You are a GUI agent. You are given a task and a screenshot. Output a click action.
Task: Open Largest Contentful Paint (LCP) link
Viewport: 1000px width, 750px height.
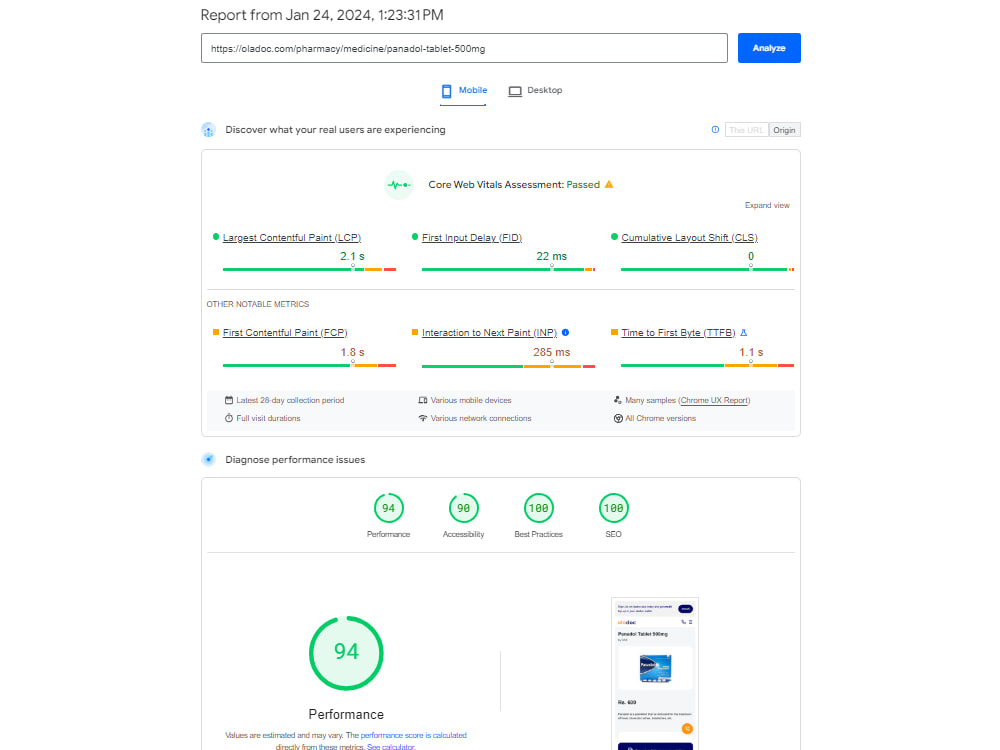click(291, 237)
